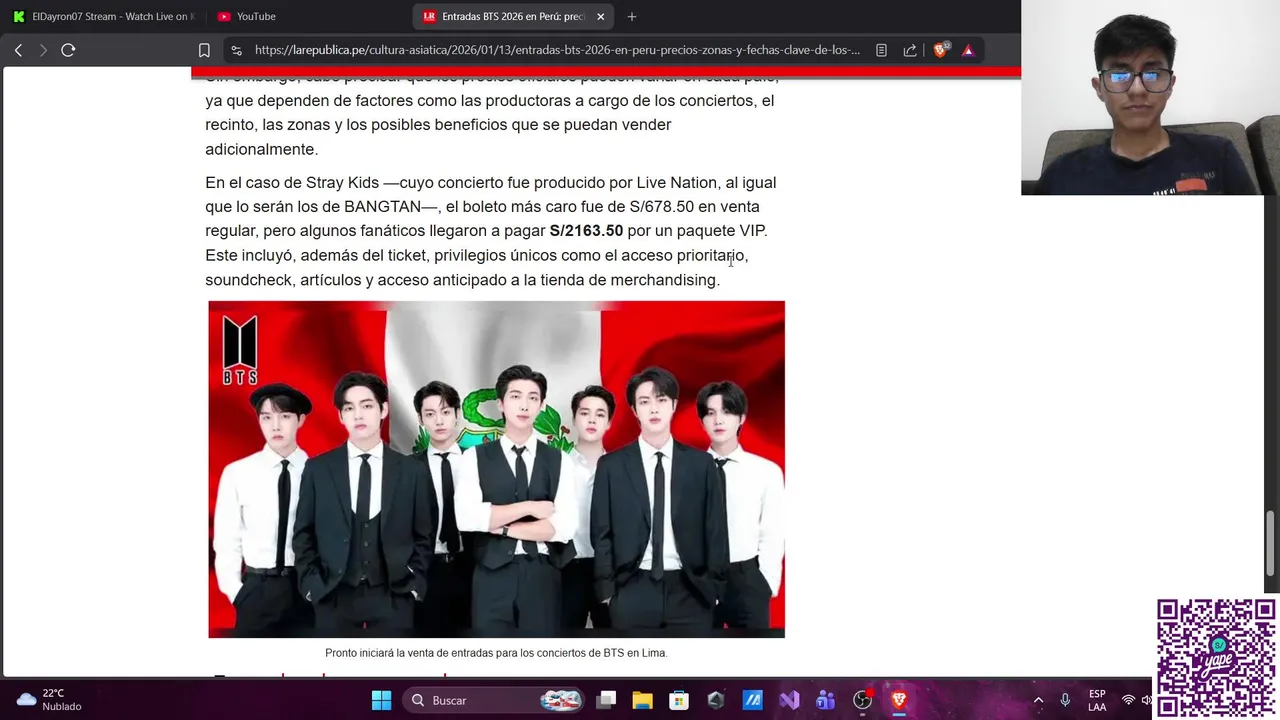Expand hidden system tray icons
1280x720 pixels.
1038,700
